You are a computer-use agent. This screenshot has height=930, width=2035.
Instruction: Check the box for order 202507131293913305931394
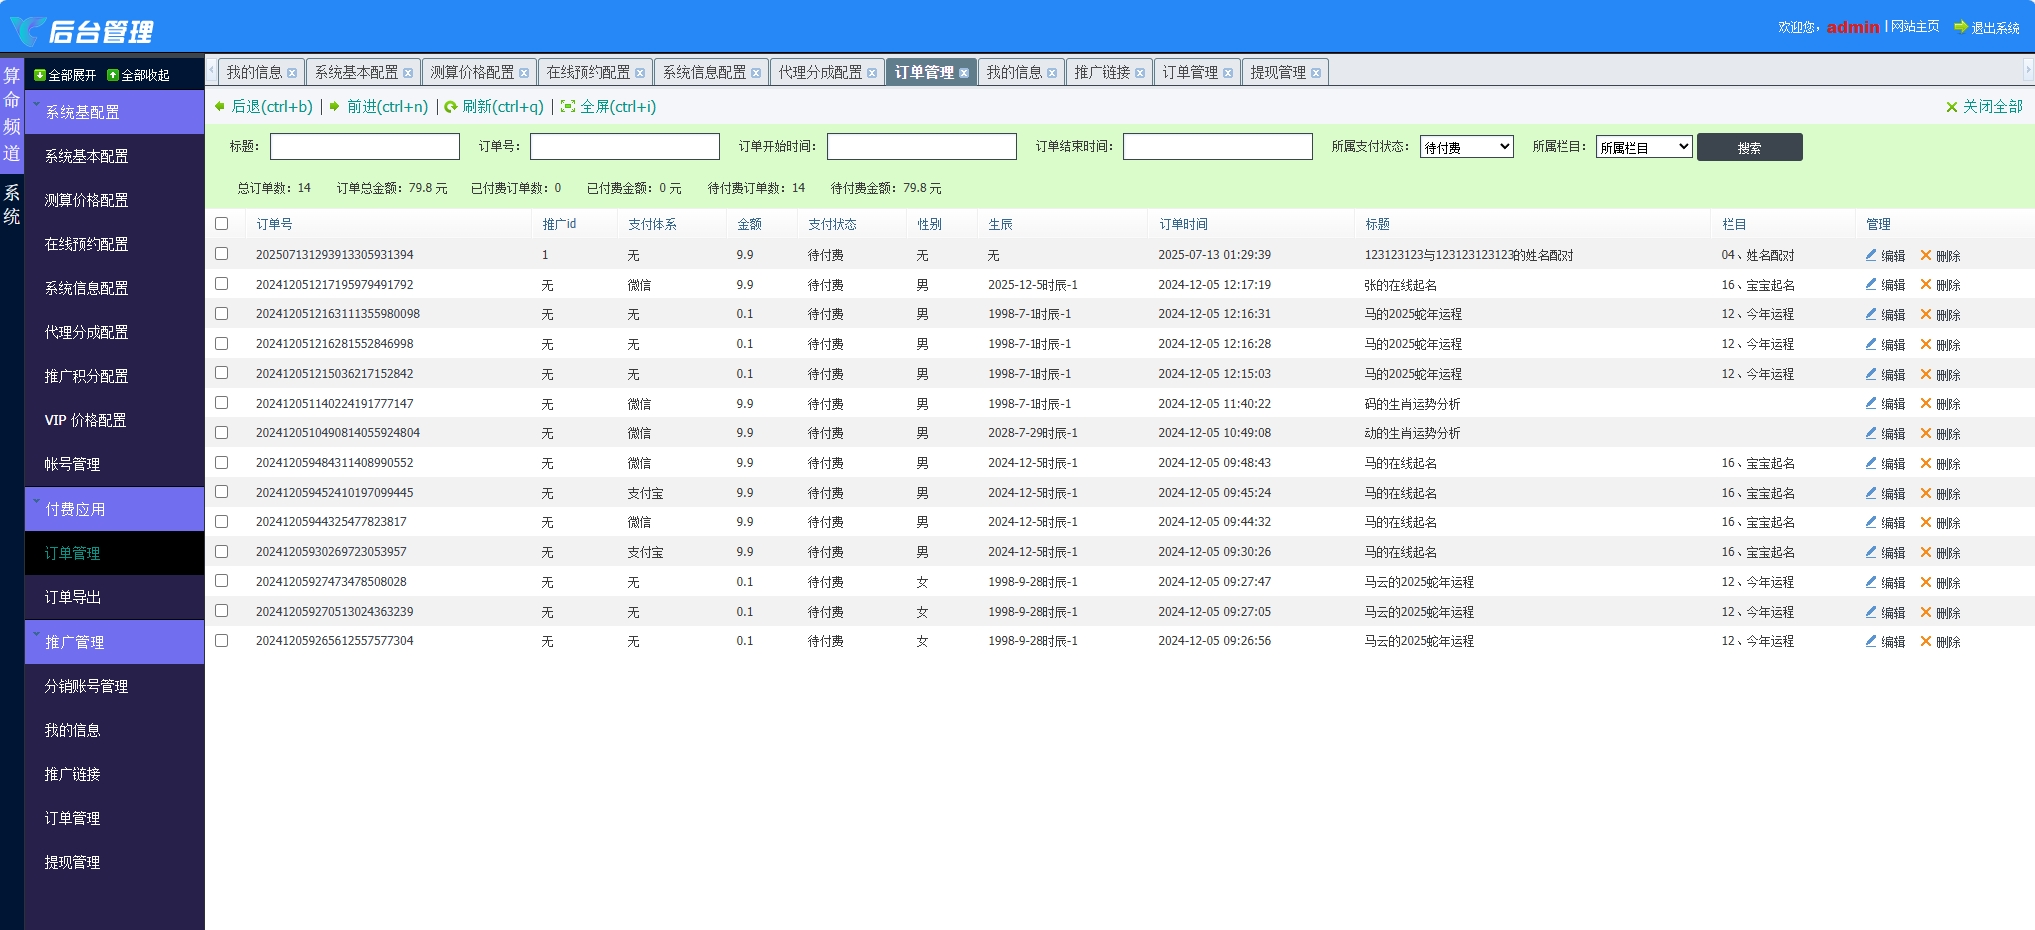coord(222,254)
